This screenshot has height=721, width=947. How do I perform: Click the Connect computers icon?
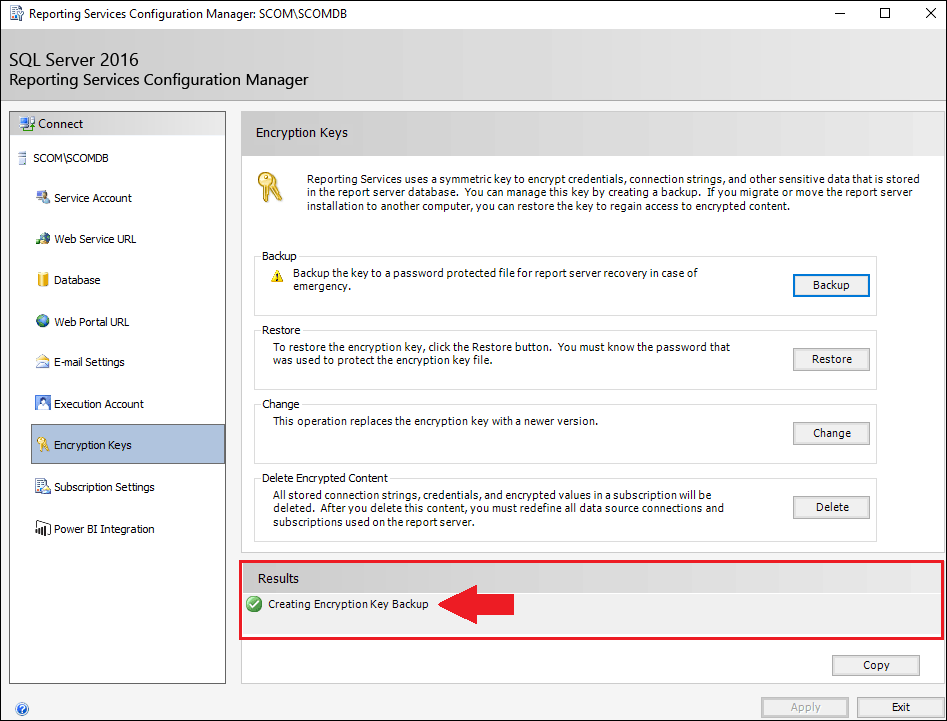click(27, 124)
